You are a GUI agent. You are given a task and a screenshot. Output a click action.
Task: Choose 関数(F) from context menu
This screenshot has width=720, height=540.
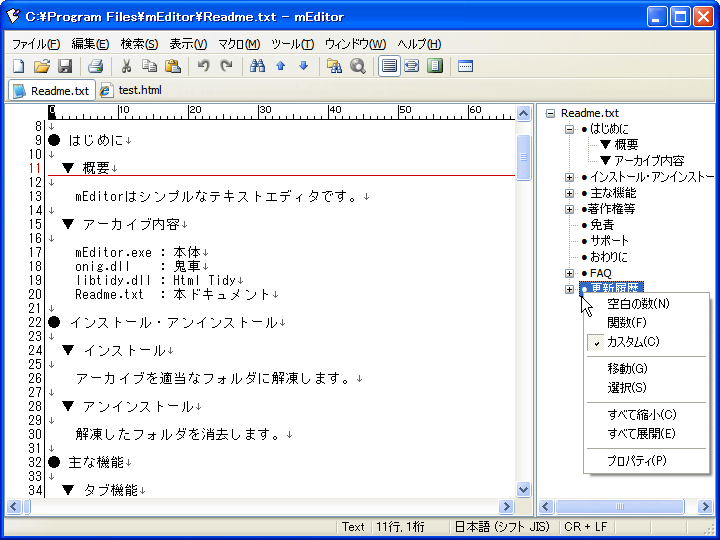646,323
